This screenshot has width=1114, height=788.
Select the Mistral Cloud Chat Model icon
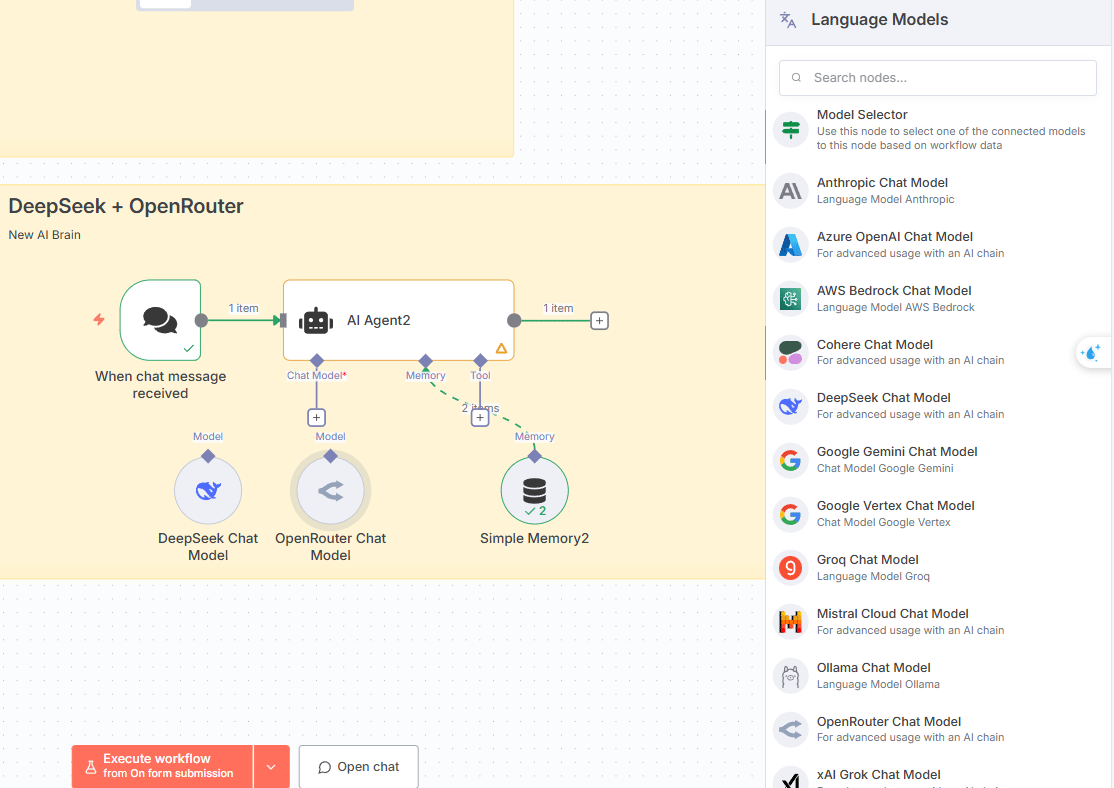coord(791,622)
